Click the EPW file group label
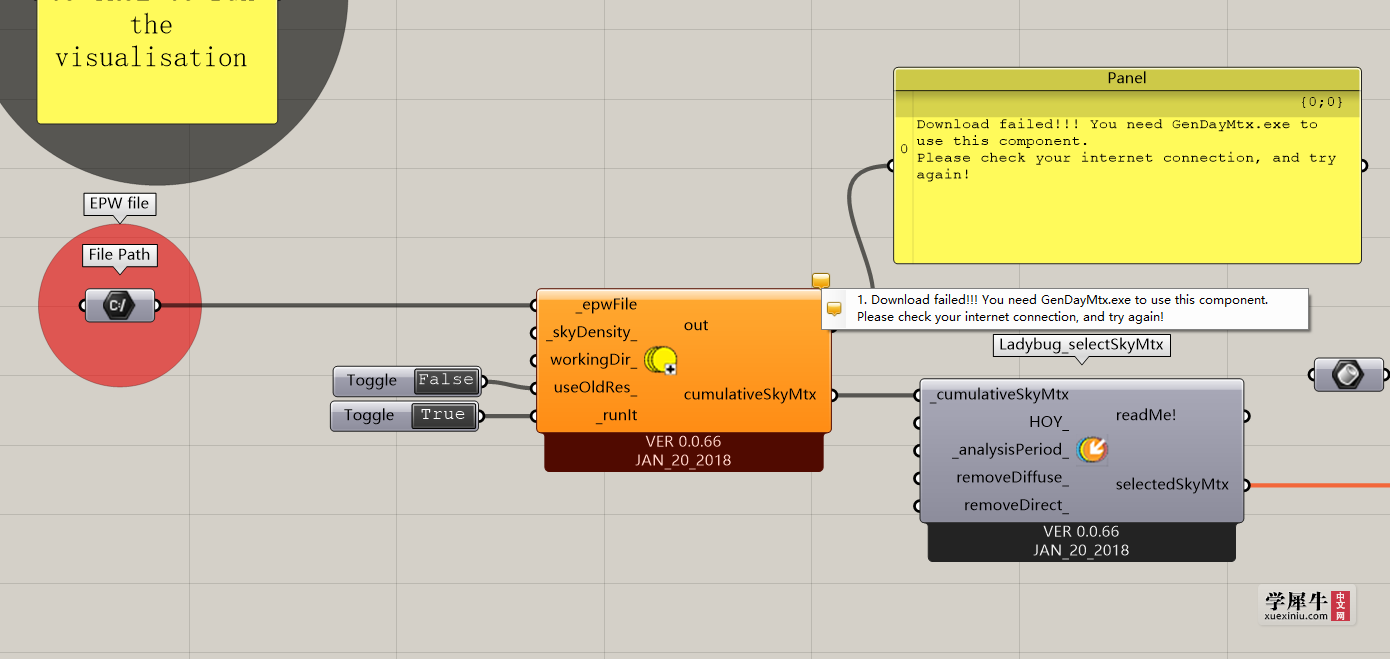The image size is (1390, 659). (119, 203)
